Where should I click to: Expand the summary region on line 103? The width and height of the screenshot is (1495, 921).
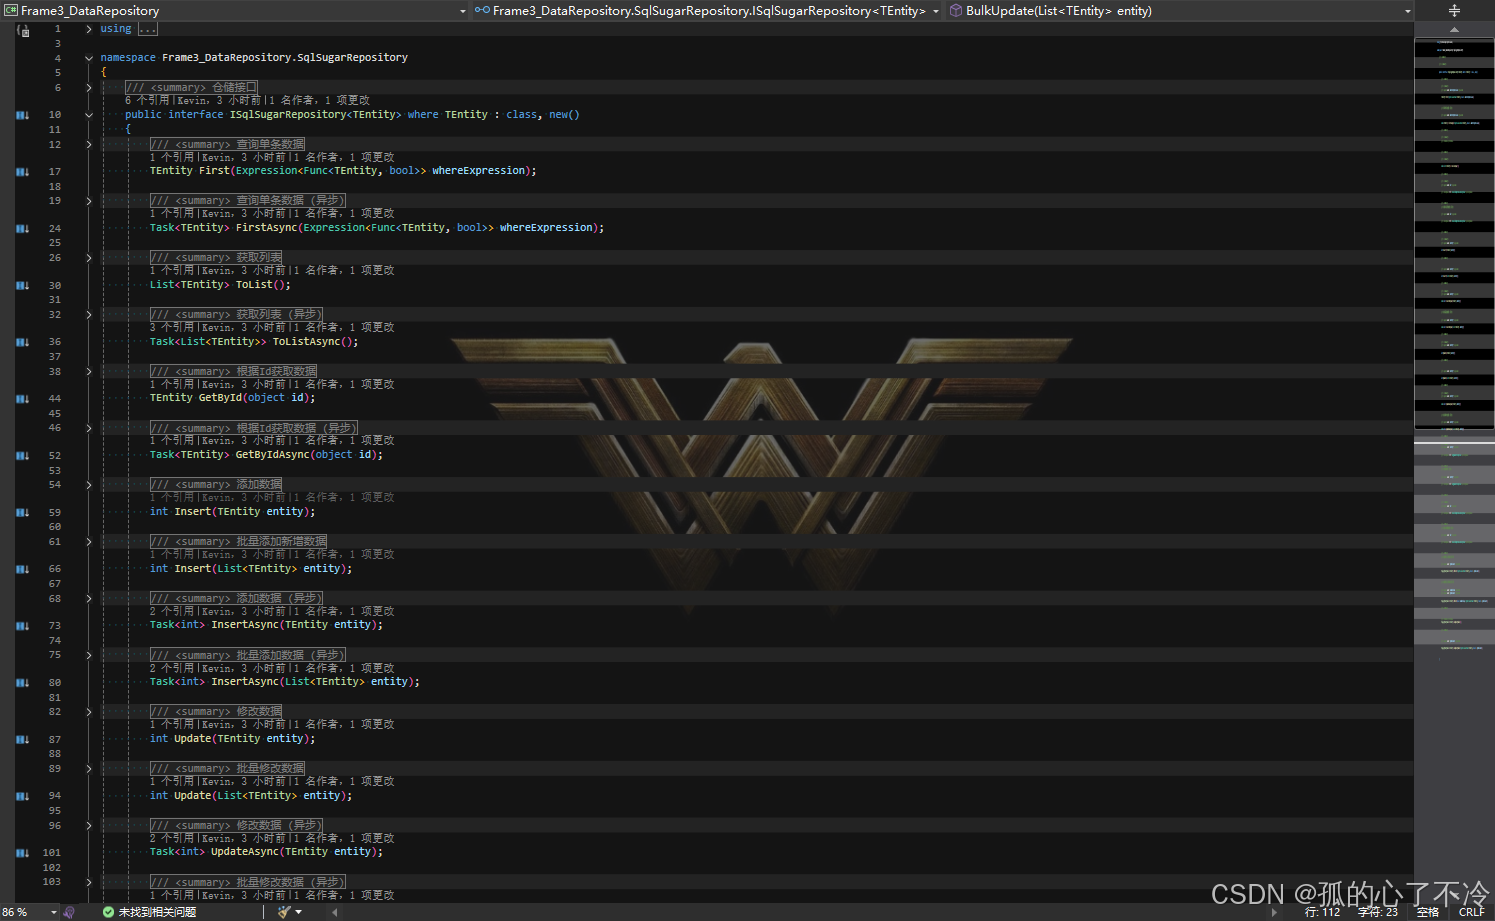tap(89, 883)
